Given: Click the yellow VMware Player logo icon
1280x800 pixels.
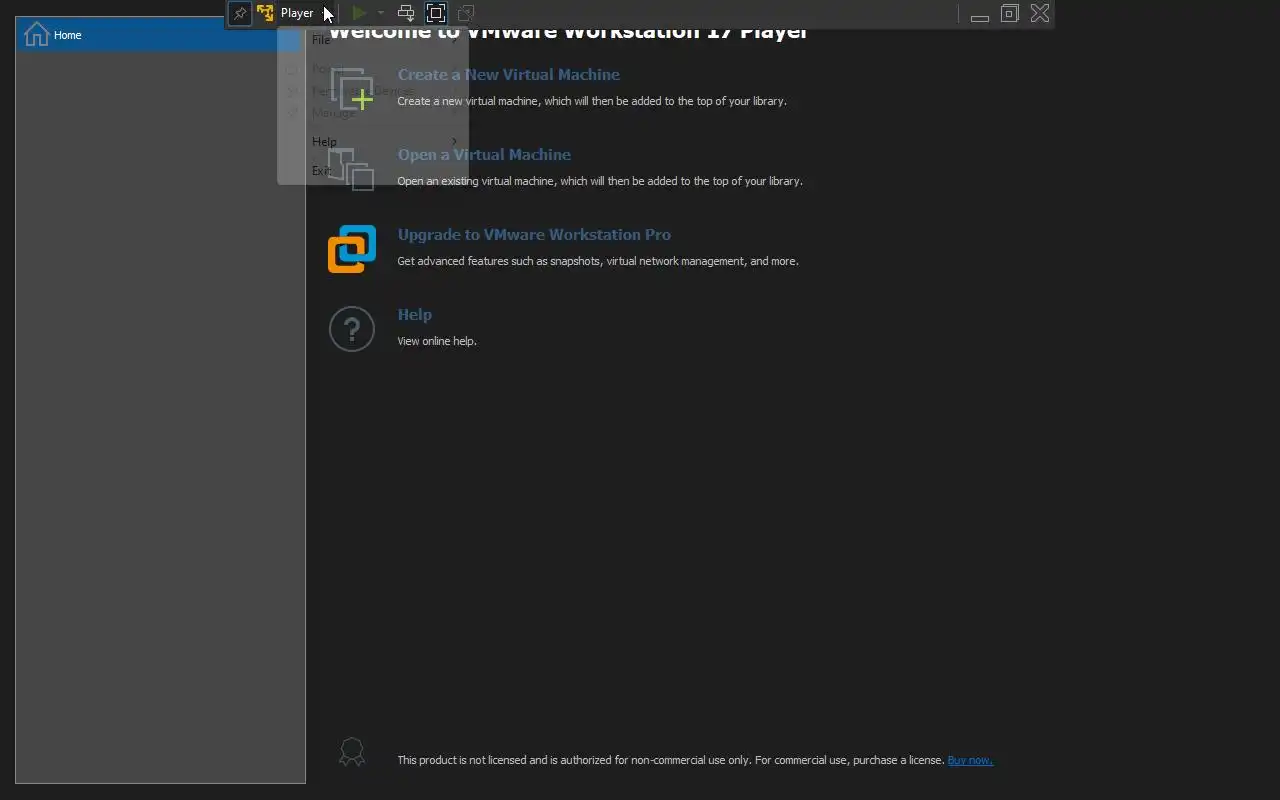Looking at the screenshot, I should (265, 13).
